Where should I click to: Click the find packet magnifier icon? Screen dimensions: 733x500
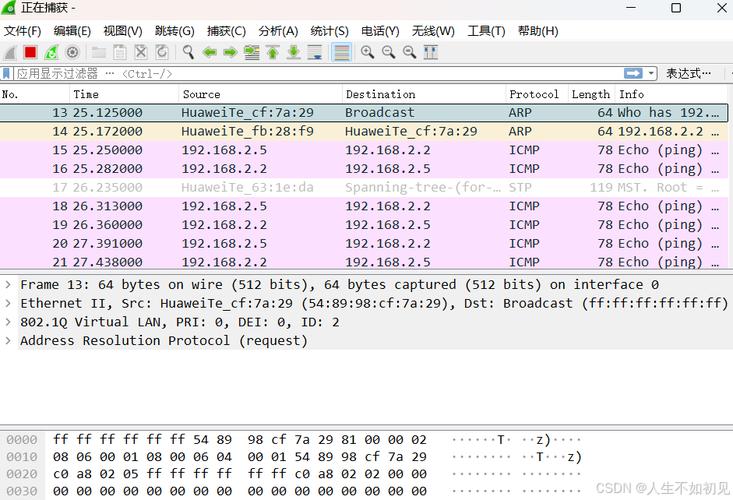[x=188, y=52]
